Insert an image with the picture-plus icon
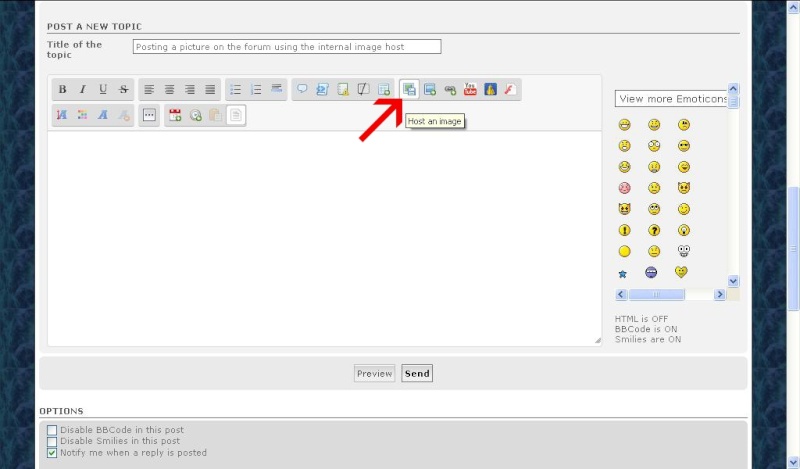Screen dimensions: 800x469 click(430, 89)
